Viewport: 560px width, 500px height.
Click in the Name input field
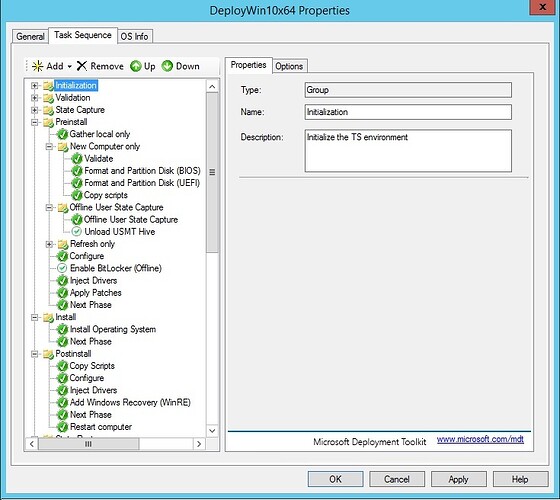408,112
